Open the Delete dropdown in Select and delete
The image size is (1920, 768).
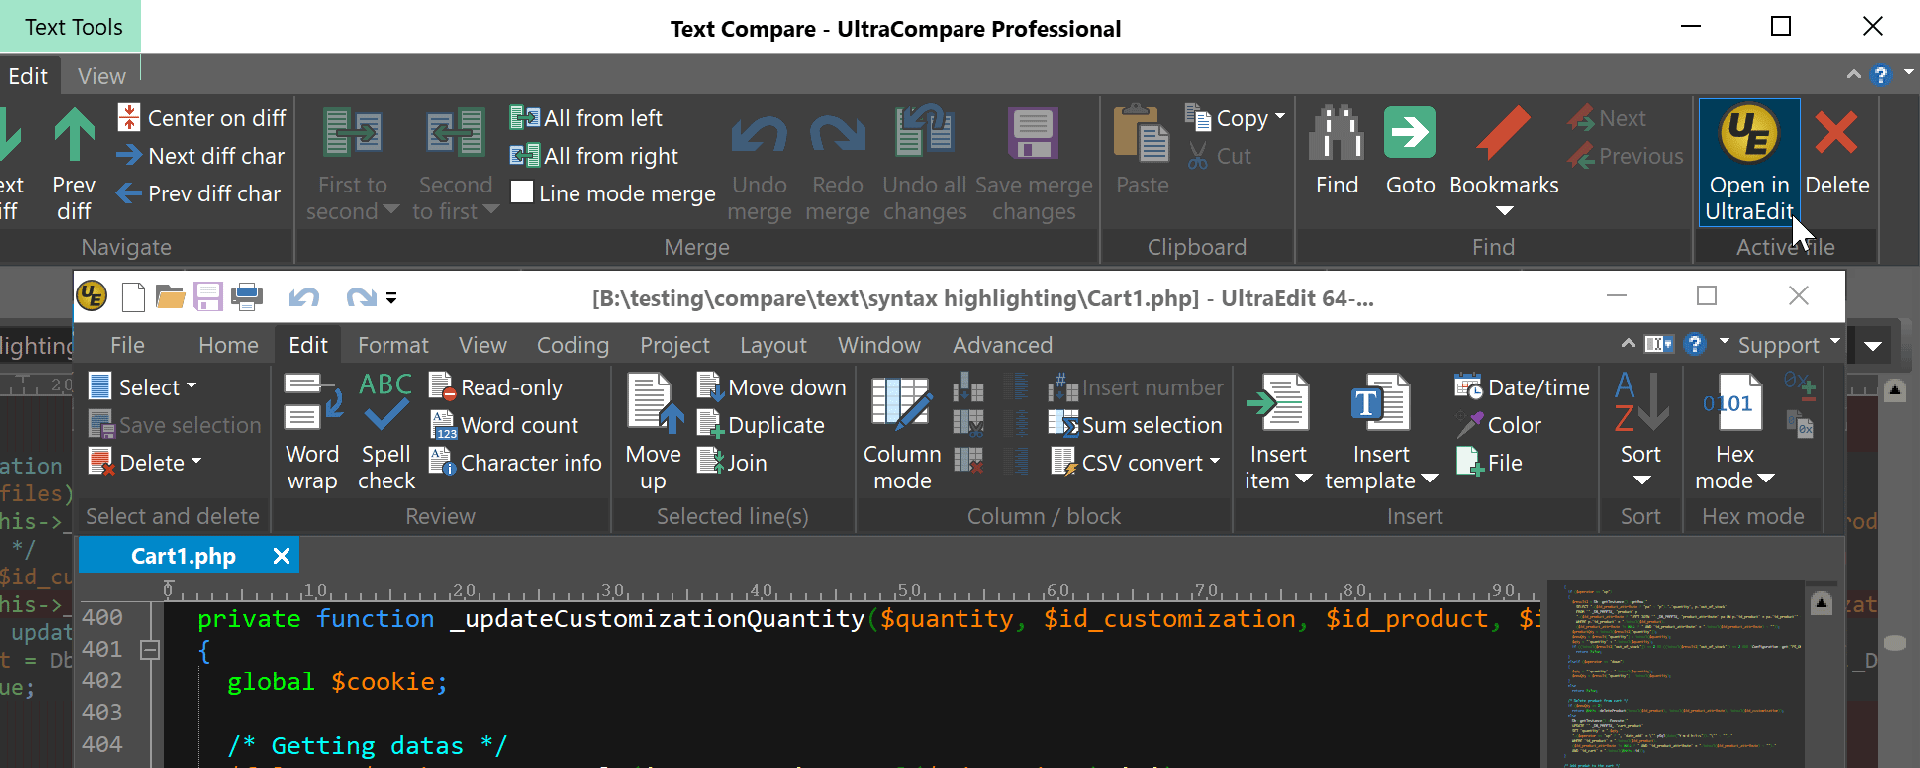[x=196, y=461]
